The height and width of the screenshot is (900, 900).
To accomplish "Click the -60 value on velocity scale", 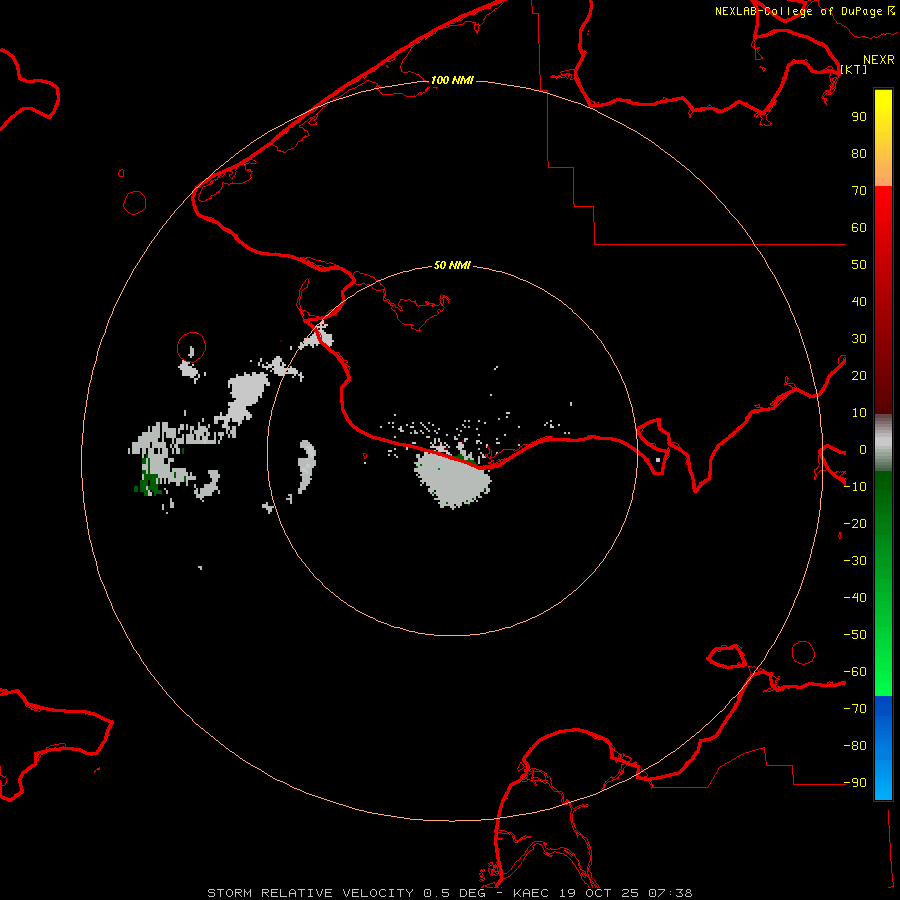I will 855,672.
